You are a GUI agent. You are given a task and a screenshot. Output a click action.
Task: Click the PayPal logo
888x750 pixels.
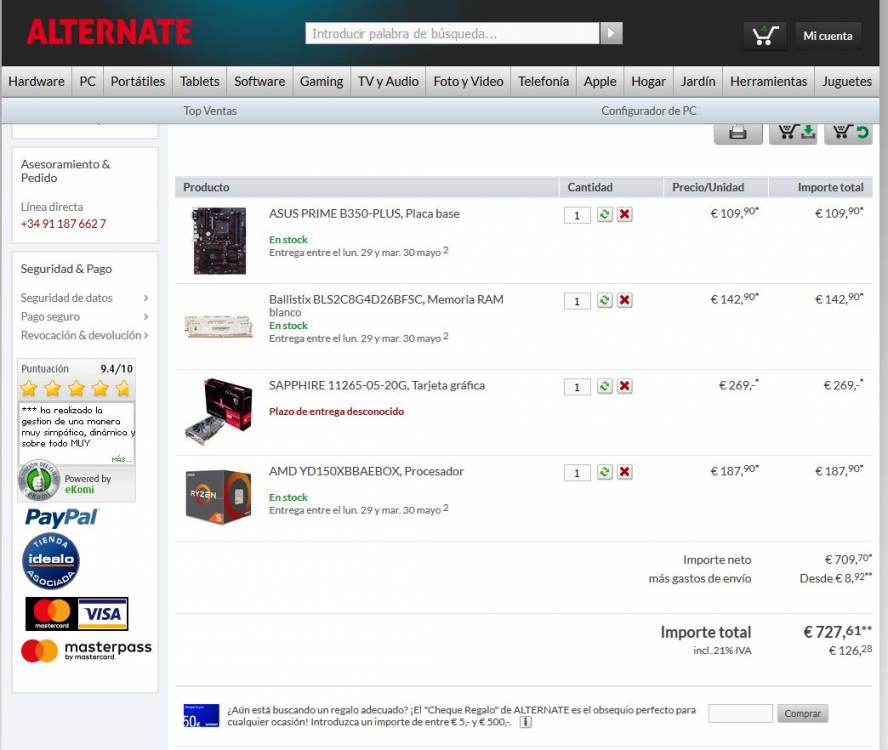61,517
